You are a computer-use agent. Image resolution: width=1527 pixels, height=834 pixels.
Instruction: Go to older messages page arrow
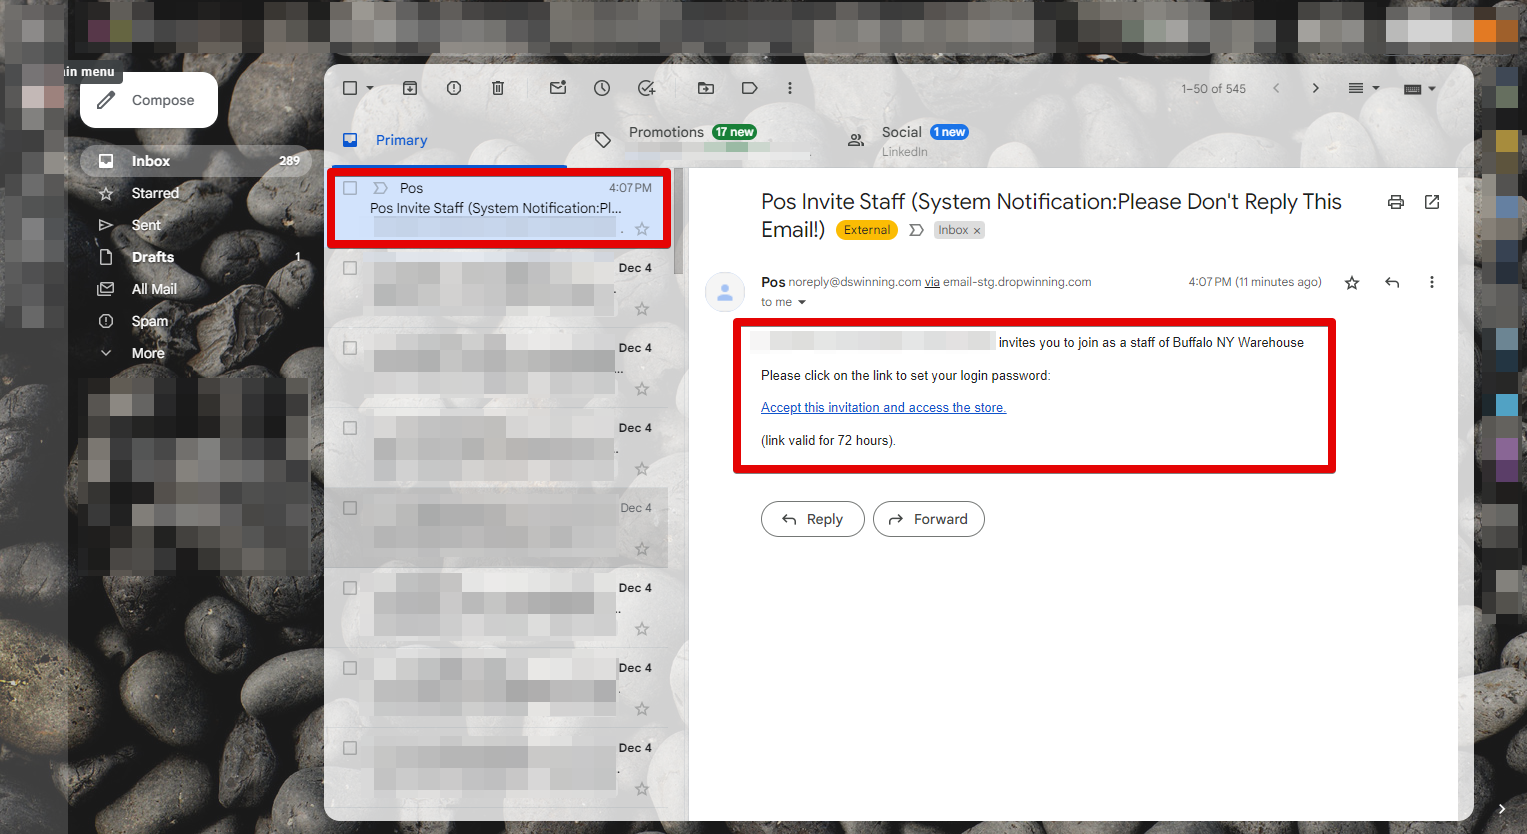(x=1316, y=88)
